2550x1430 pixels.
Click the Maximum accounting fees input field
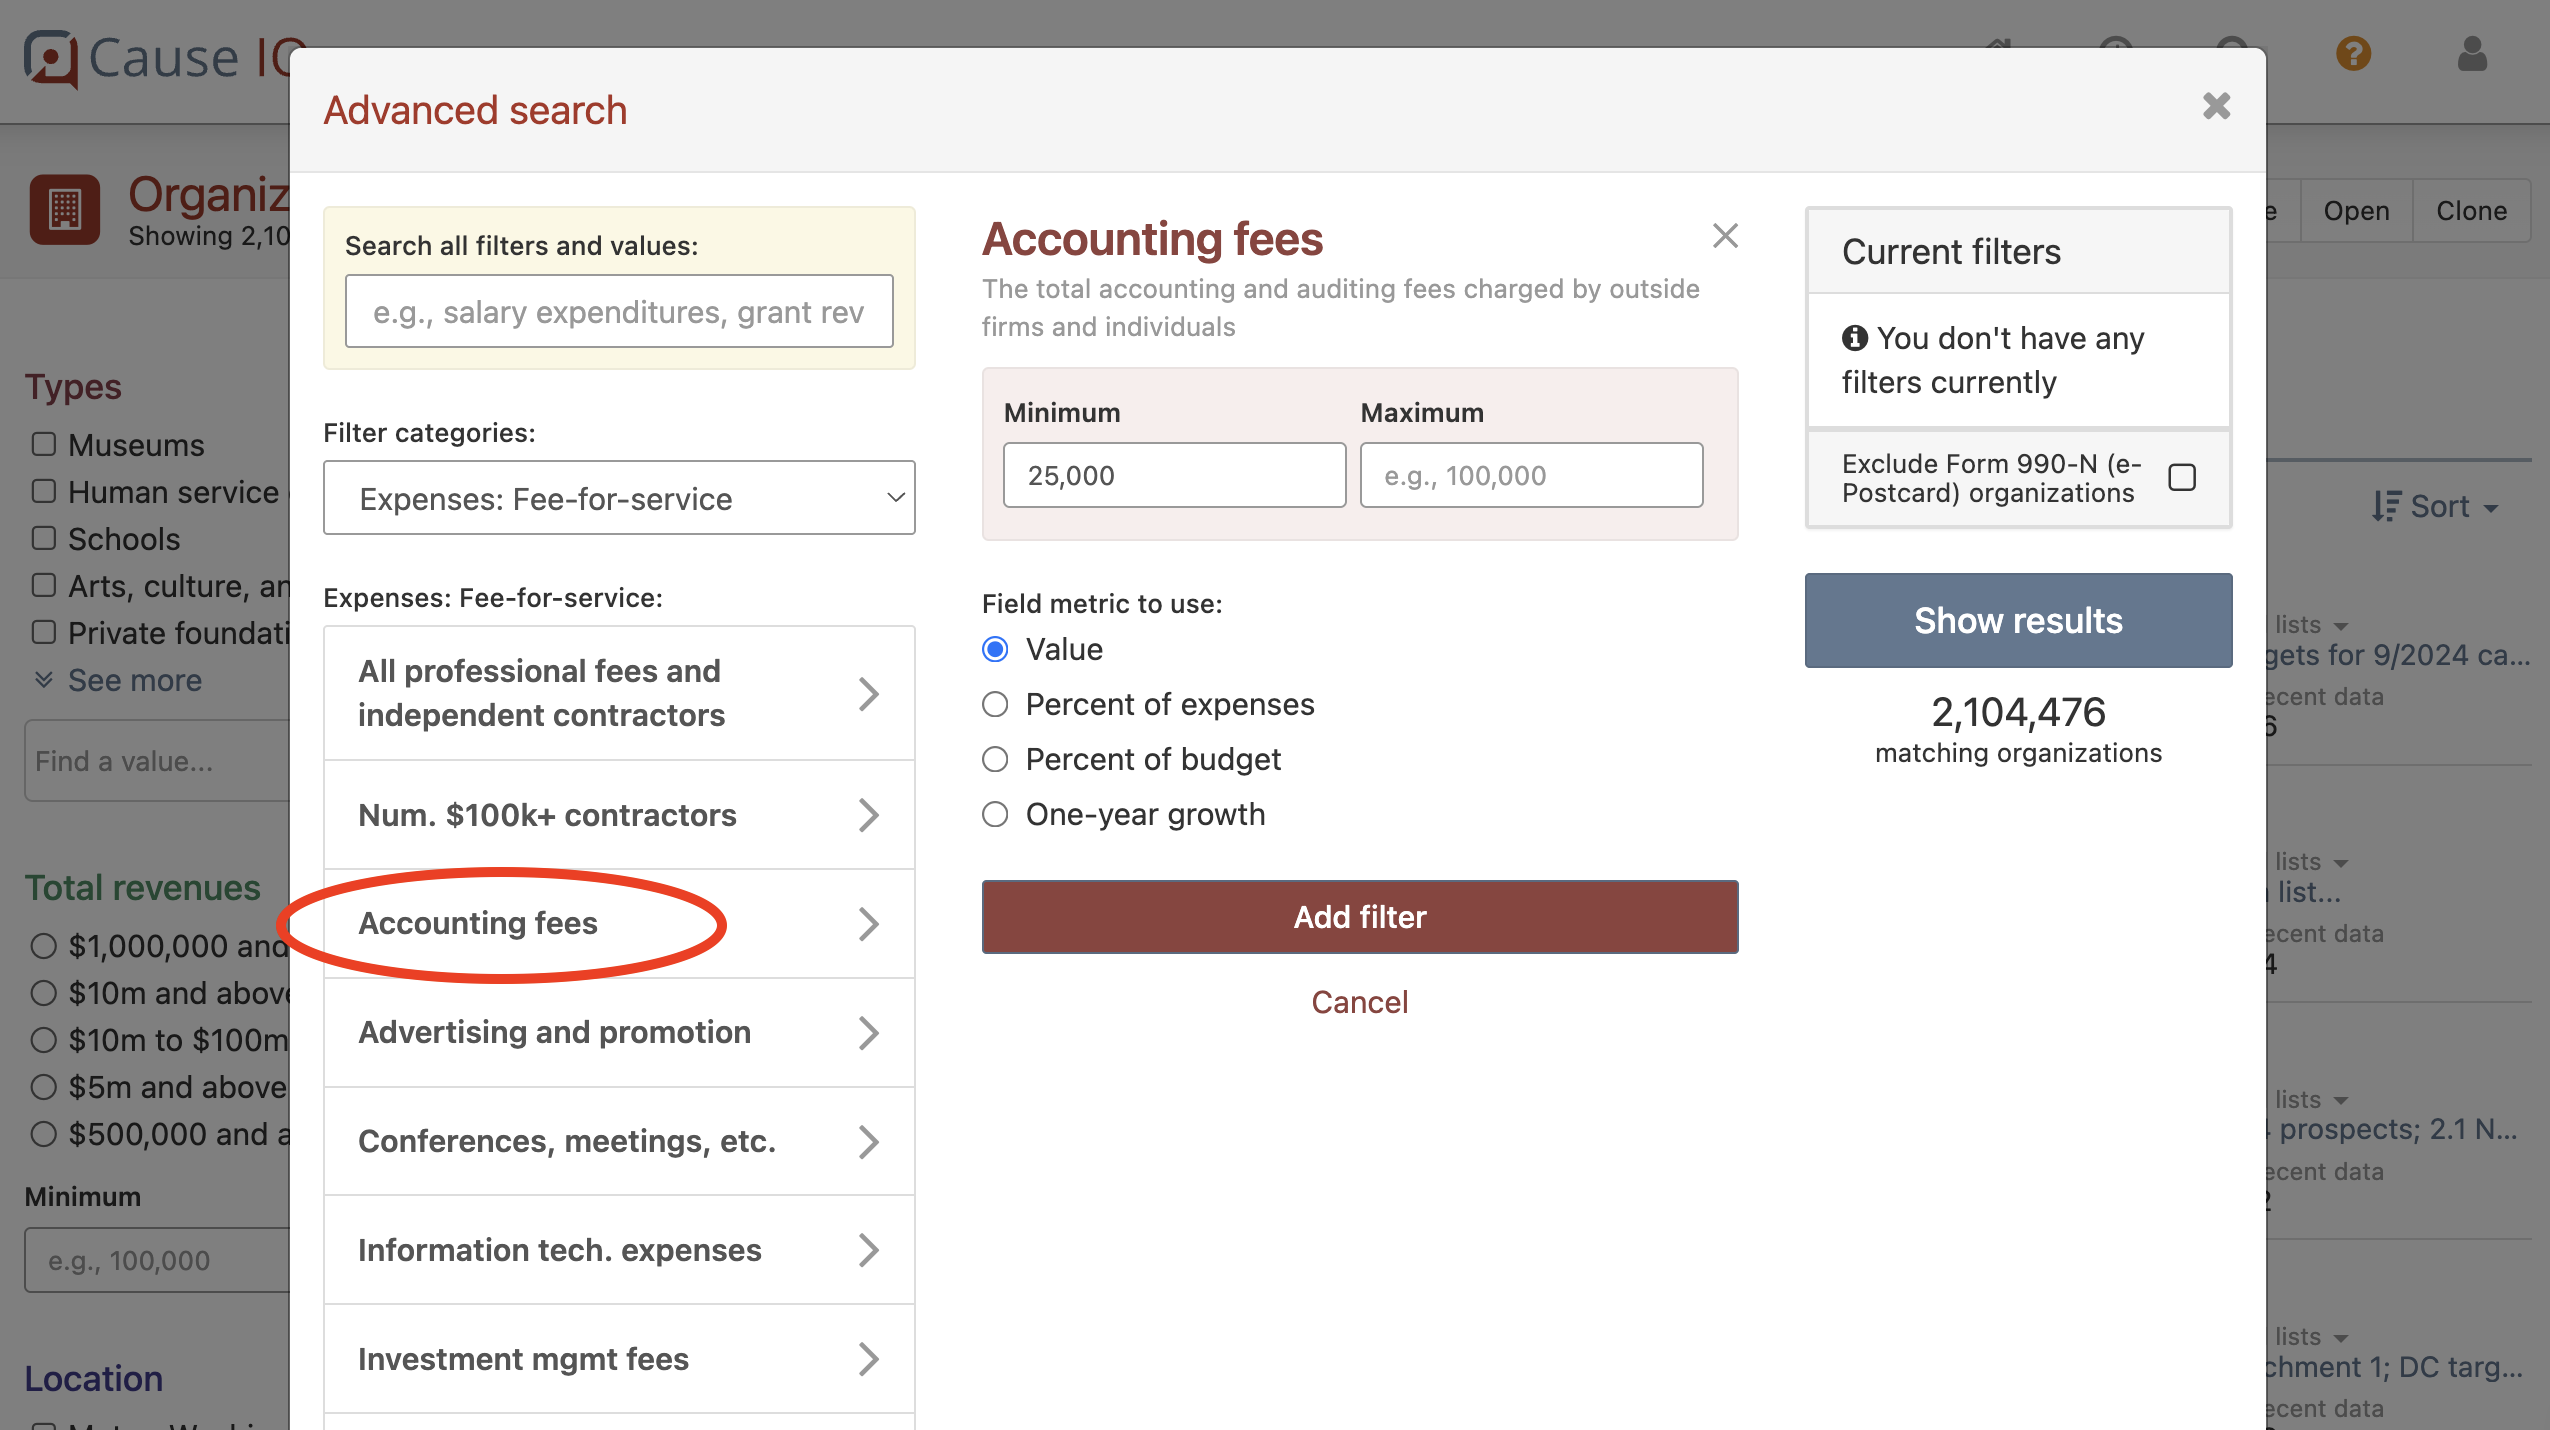pos(1530,475)
